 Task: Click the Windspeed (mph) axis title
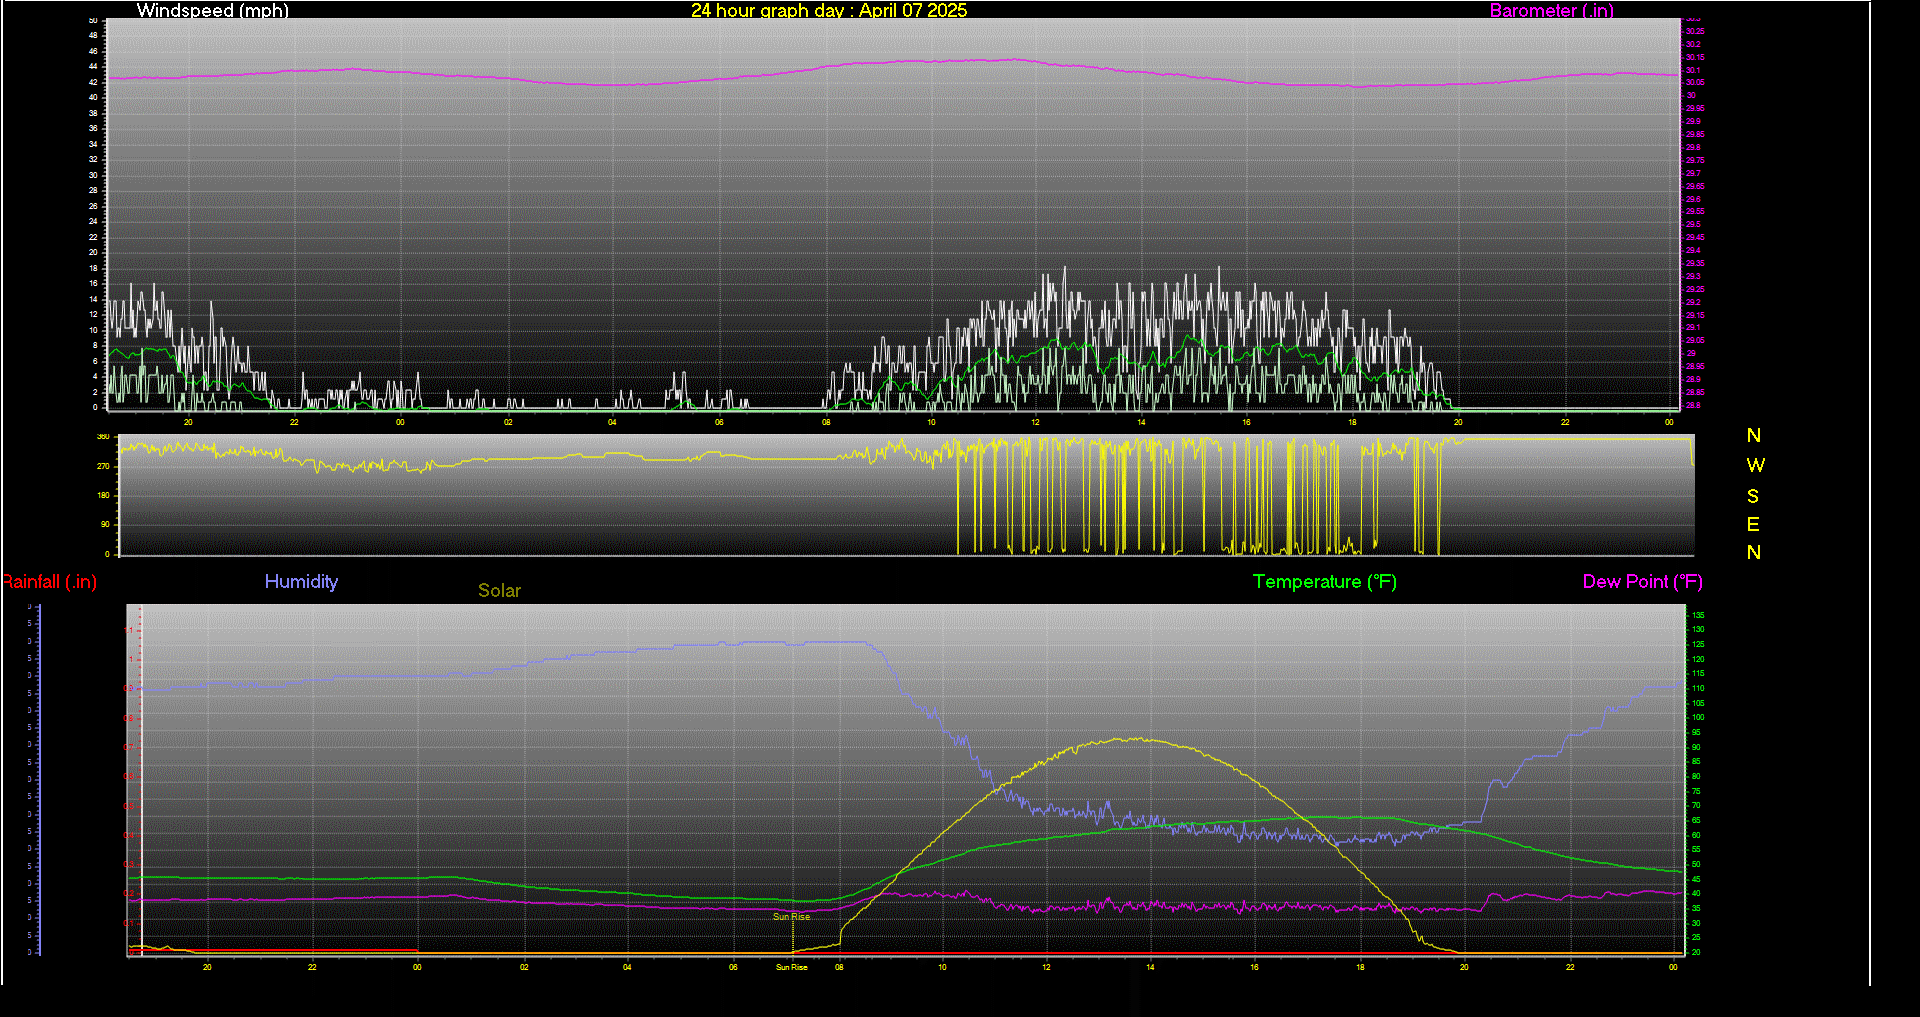212,11
